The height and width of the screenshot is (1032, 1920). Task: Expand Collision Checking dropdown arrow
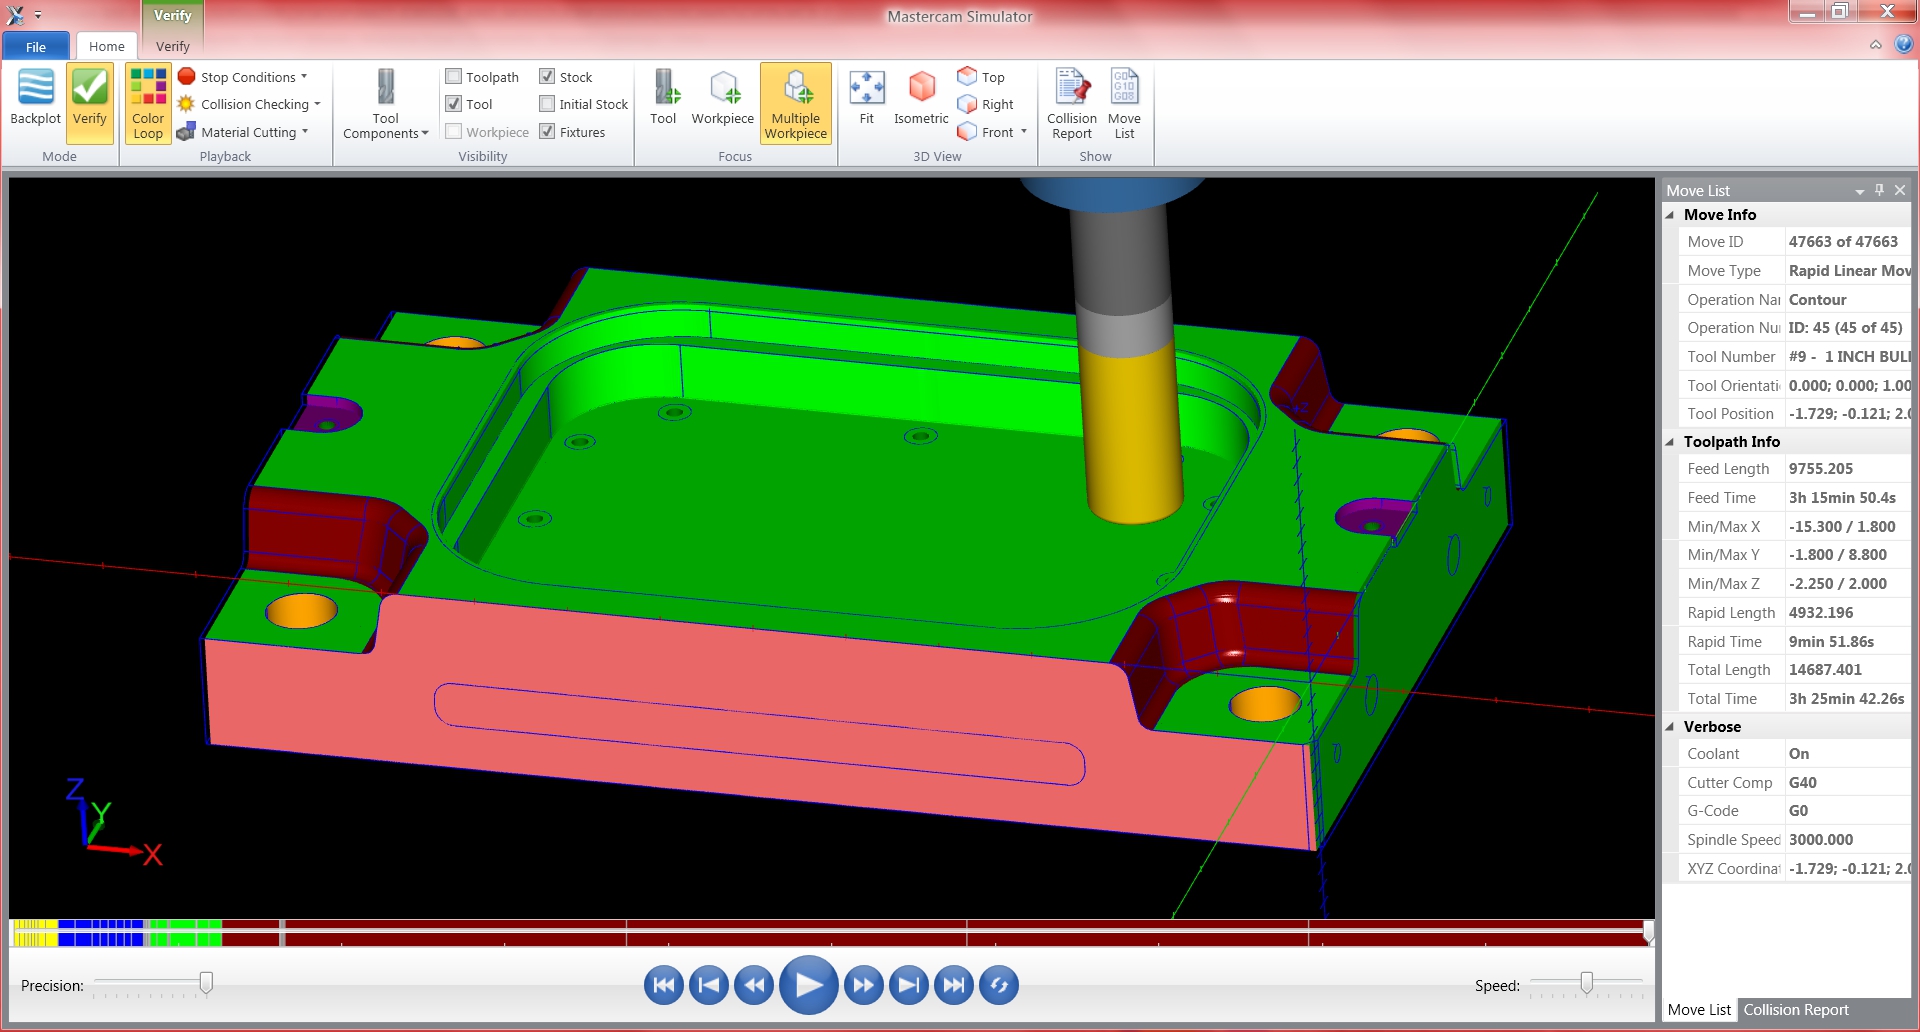[317, 104]
